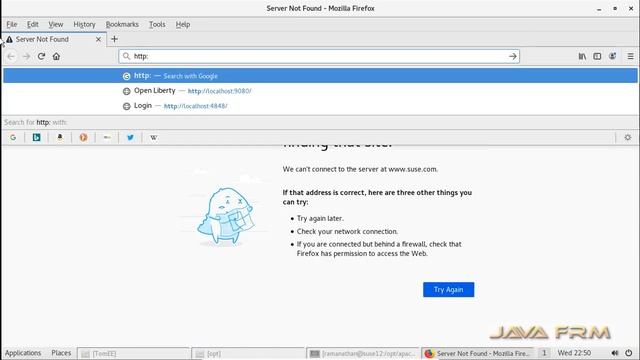Switch to the [opt] taskbar window
Image resolution: width=640 pixels, height=360 pixels.
(248, 353)
